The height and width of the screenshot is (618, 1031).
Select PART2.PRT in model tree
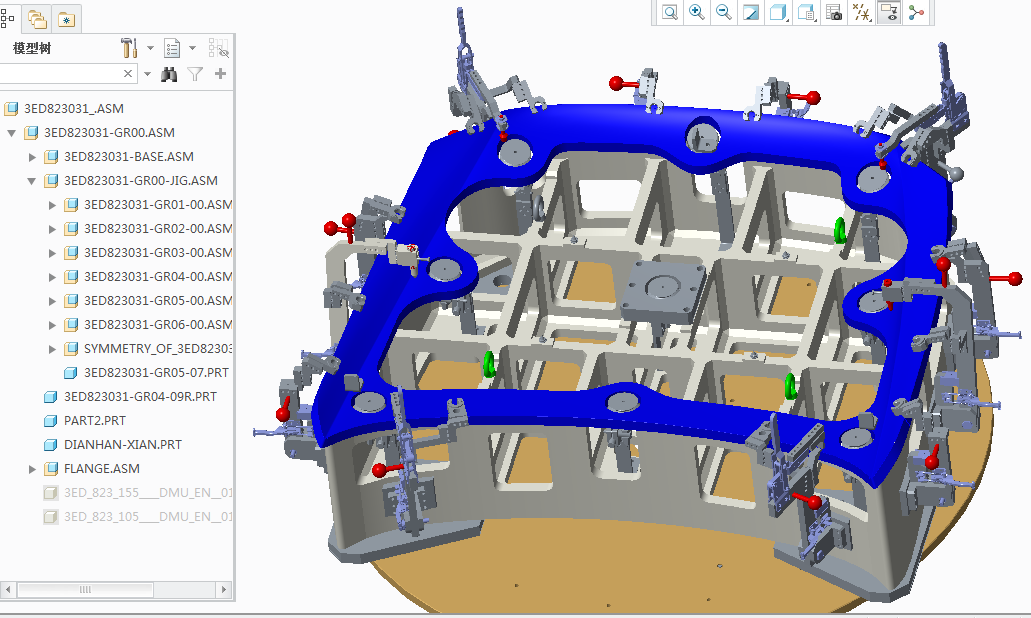(x=95, y=421)
